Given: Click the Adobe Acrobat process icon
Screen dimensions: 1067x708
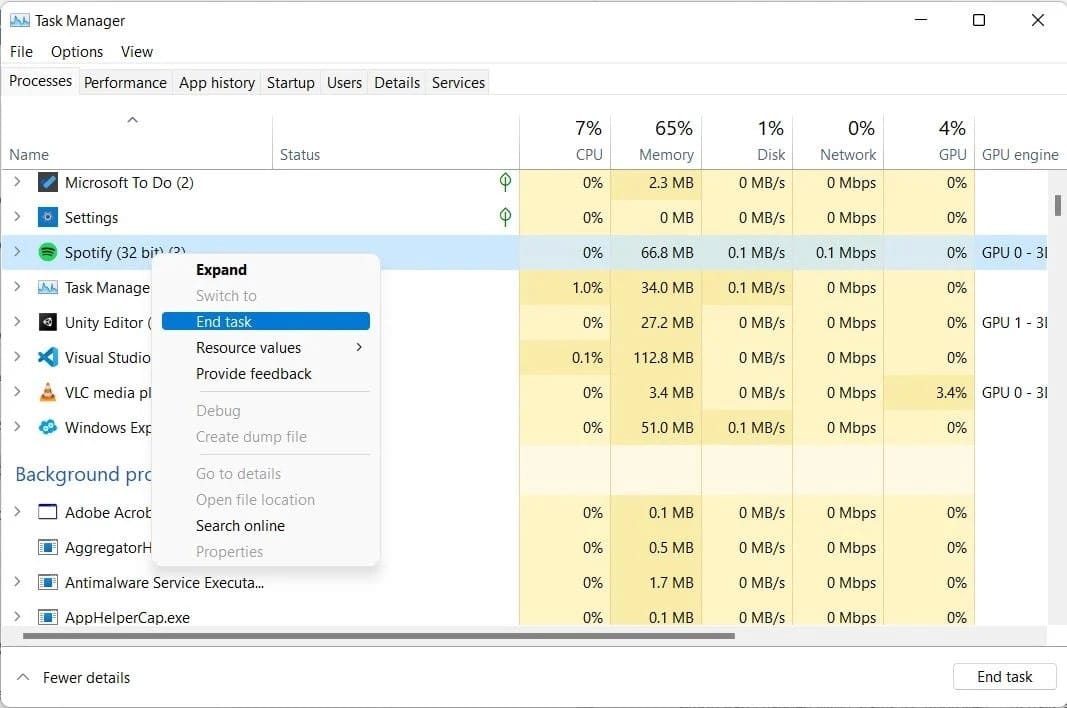Looking at the screenshot, I should point(47,512).
